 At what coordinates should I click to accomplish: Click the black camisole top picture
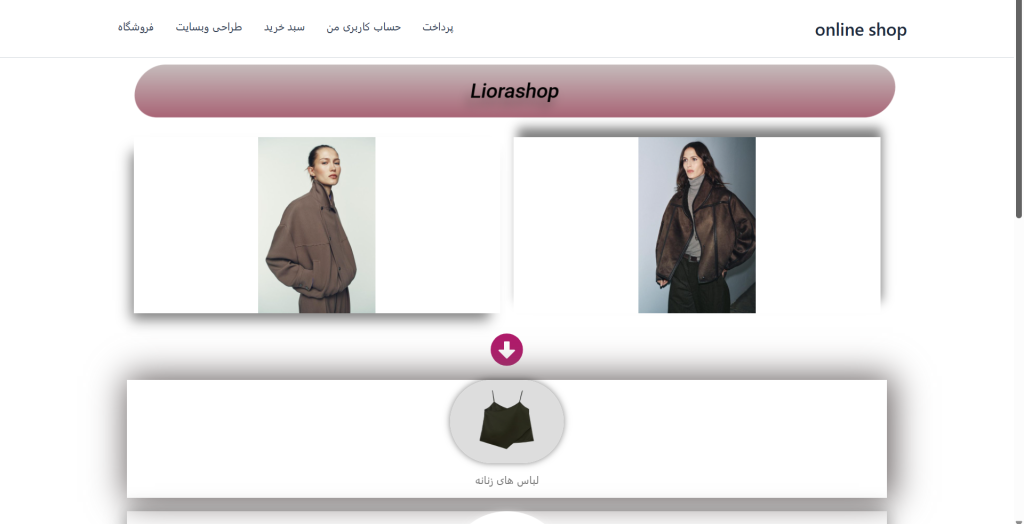507,419
